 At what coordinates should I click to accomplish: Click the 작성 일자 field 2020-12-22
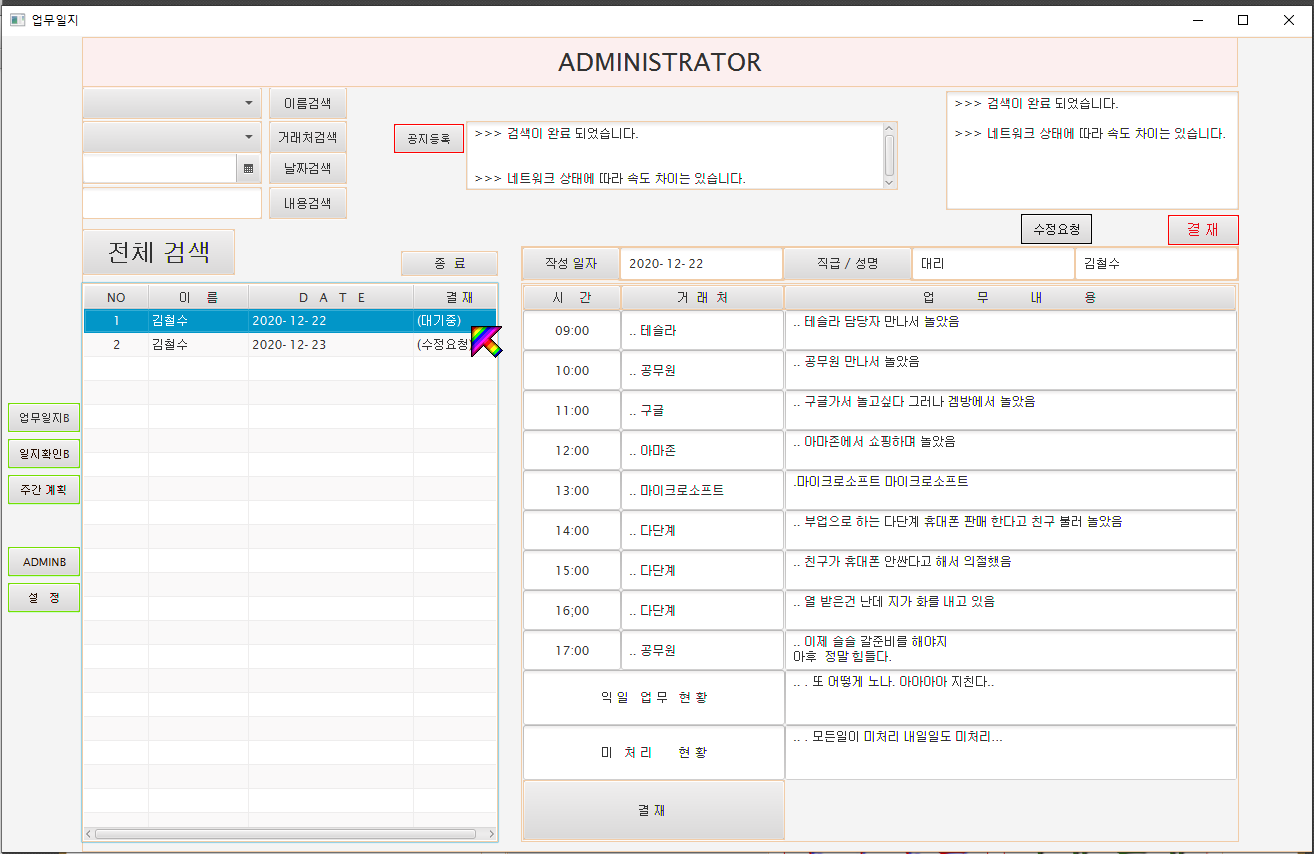[701, 264]
